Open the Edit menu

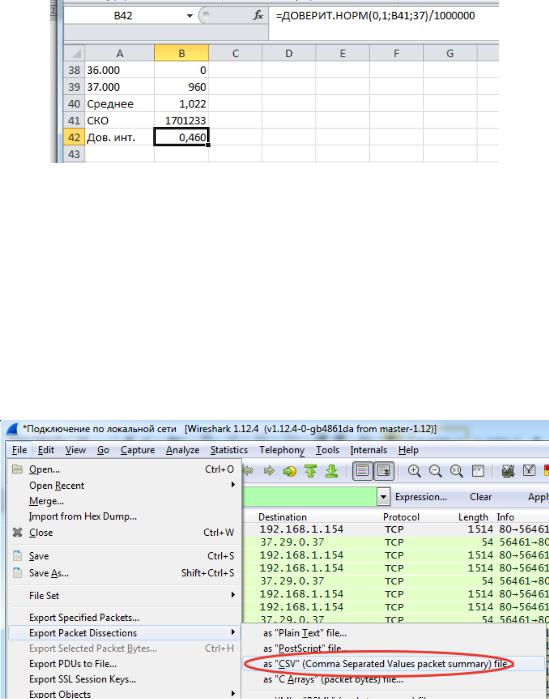(x=46, y=450)
